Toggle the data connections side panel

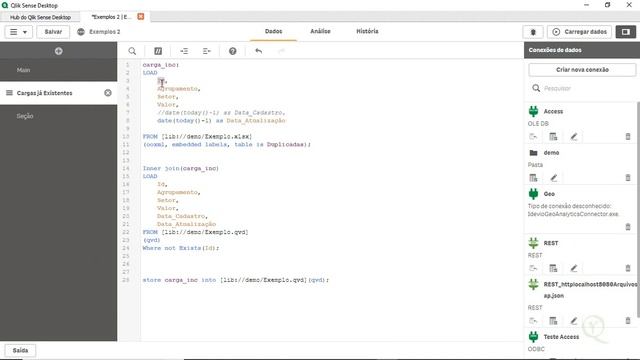click(x=625, y=32)
